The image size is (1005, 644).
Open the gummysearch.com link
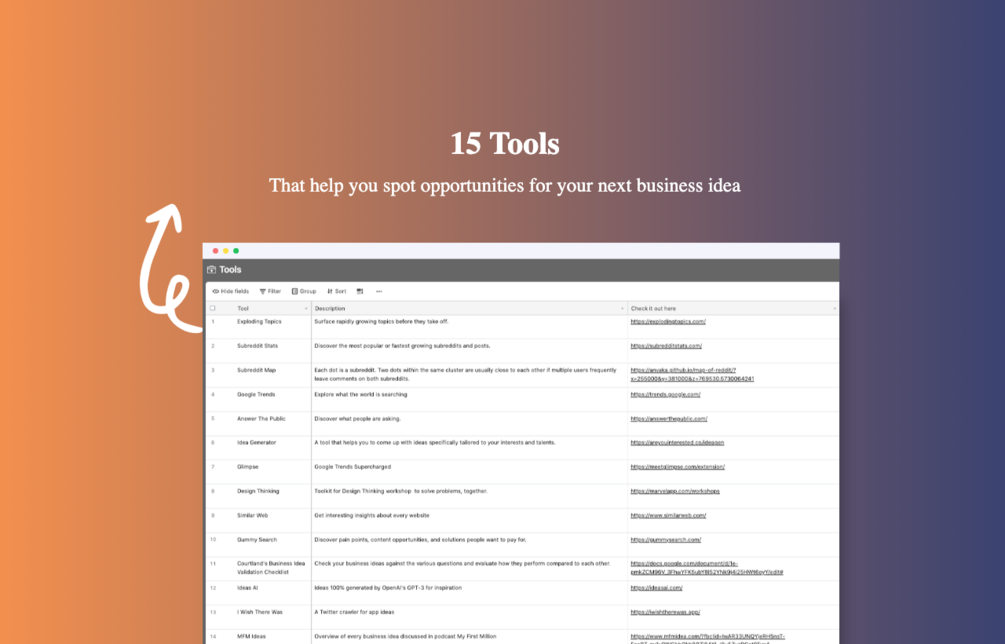666,540
